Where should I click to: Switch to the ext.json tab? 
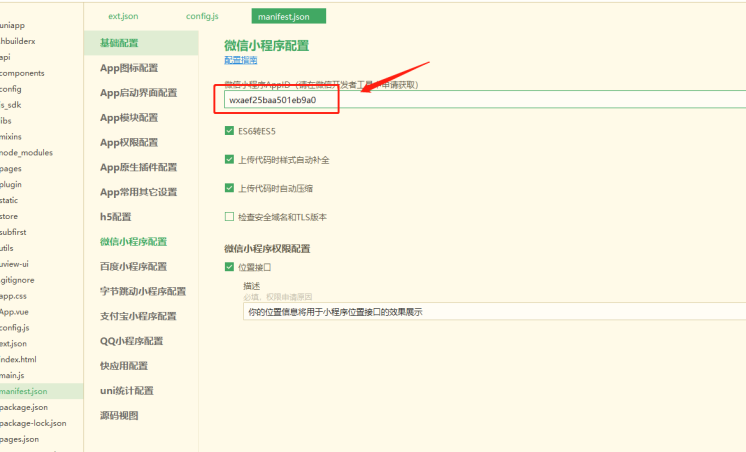(x=123, y=16)
